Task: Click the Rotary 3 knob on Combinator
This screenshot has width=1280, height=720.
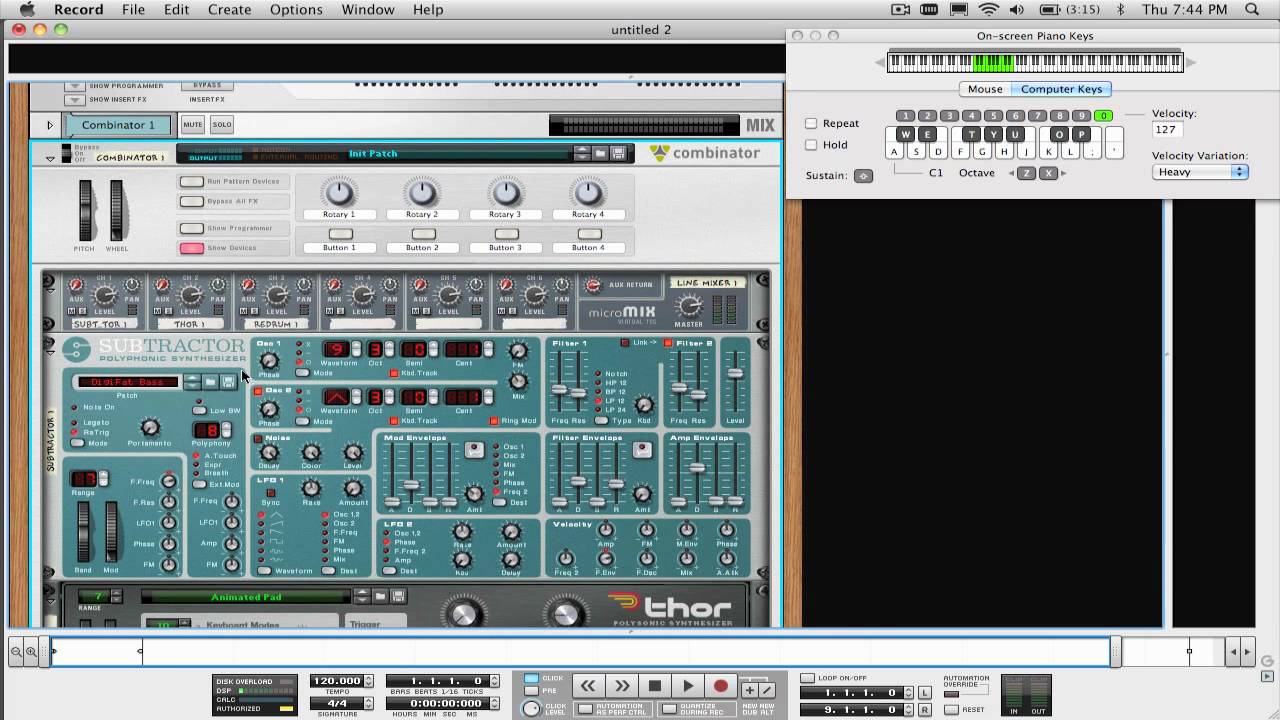Action: coord(505,192)
